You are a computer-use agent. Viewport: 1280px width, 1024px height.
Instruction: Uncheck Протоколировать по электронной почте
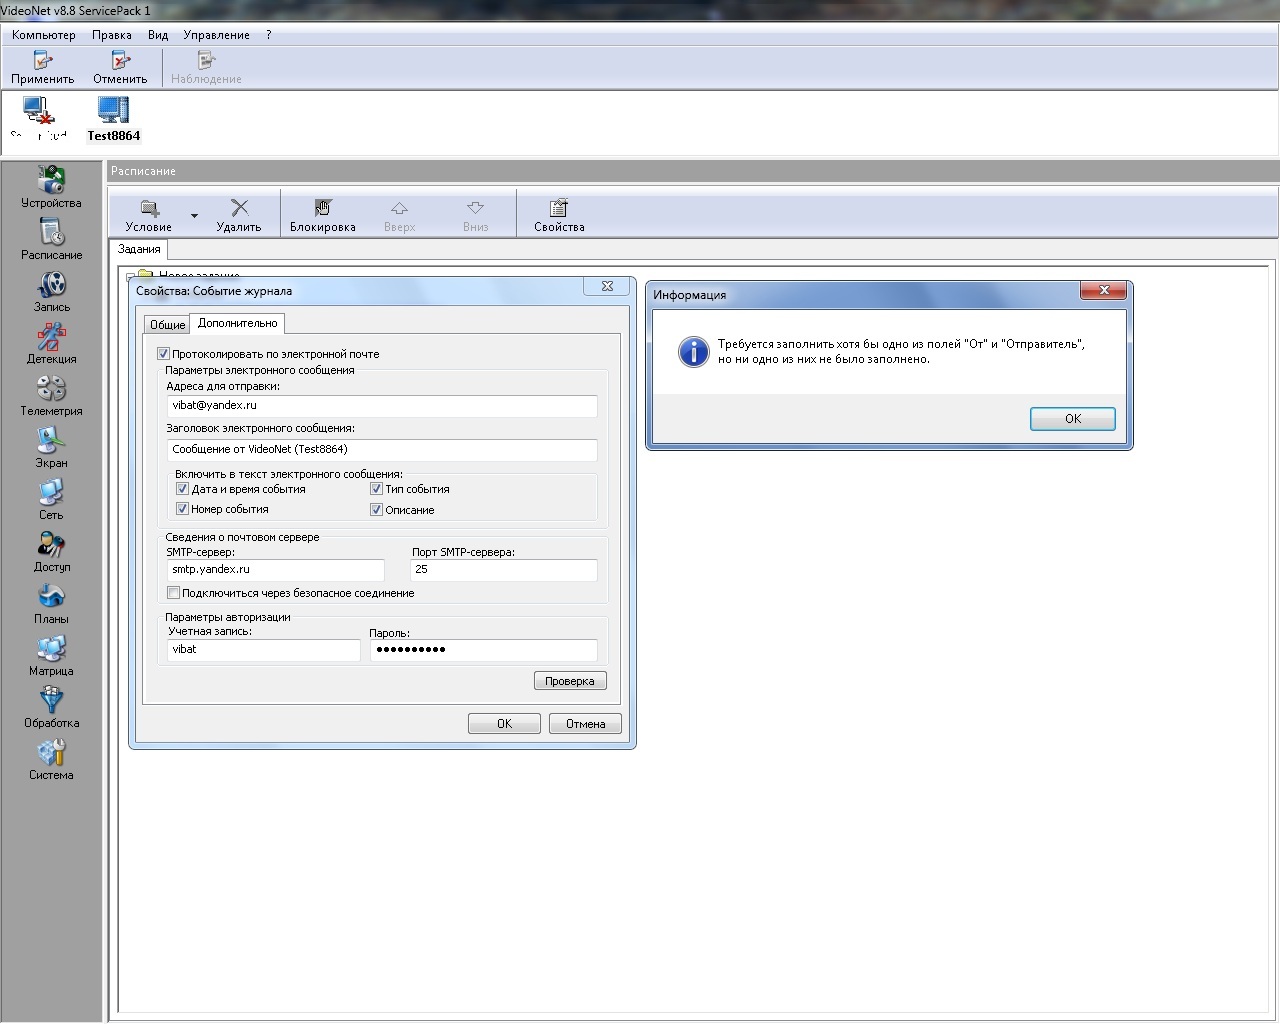pos(164,354)
